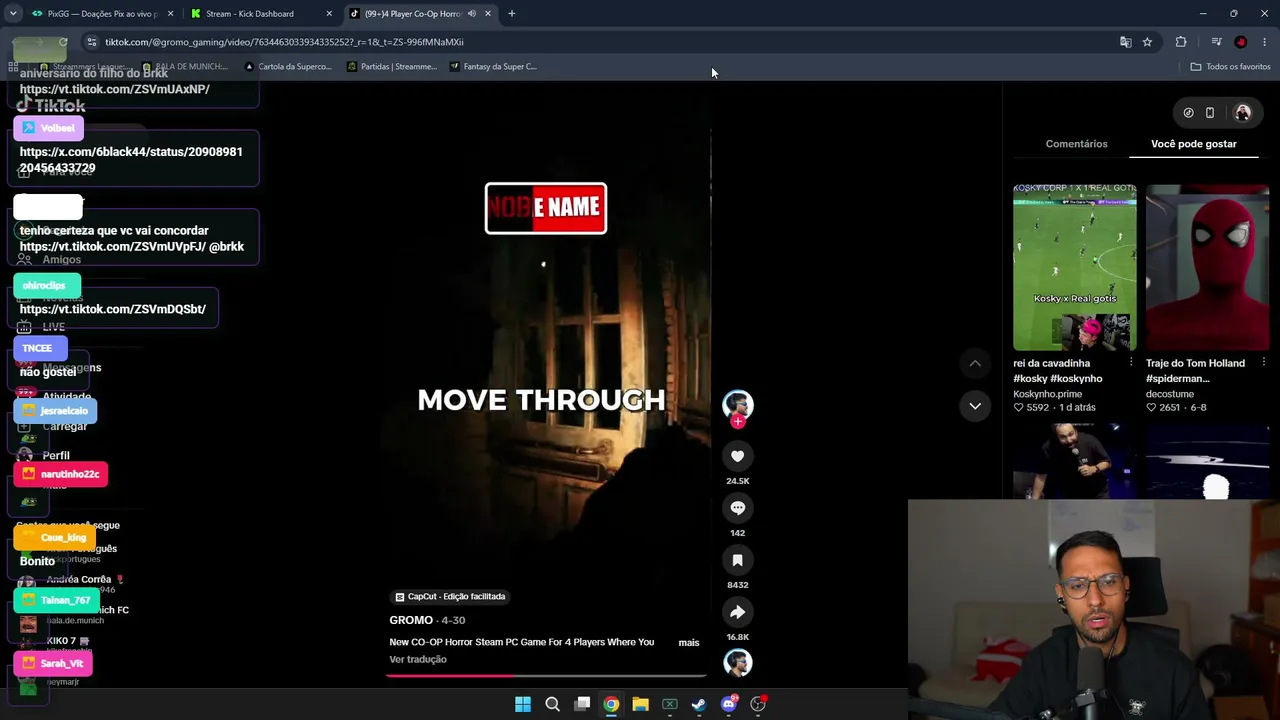Select the Você pode gostar tab
Screen dimensions: 1280x720
click(x=1193, y=144)
